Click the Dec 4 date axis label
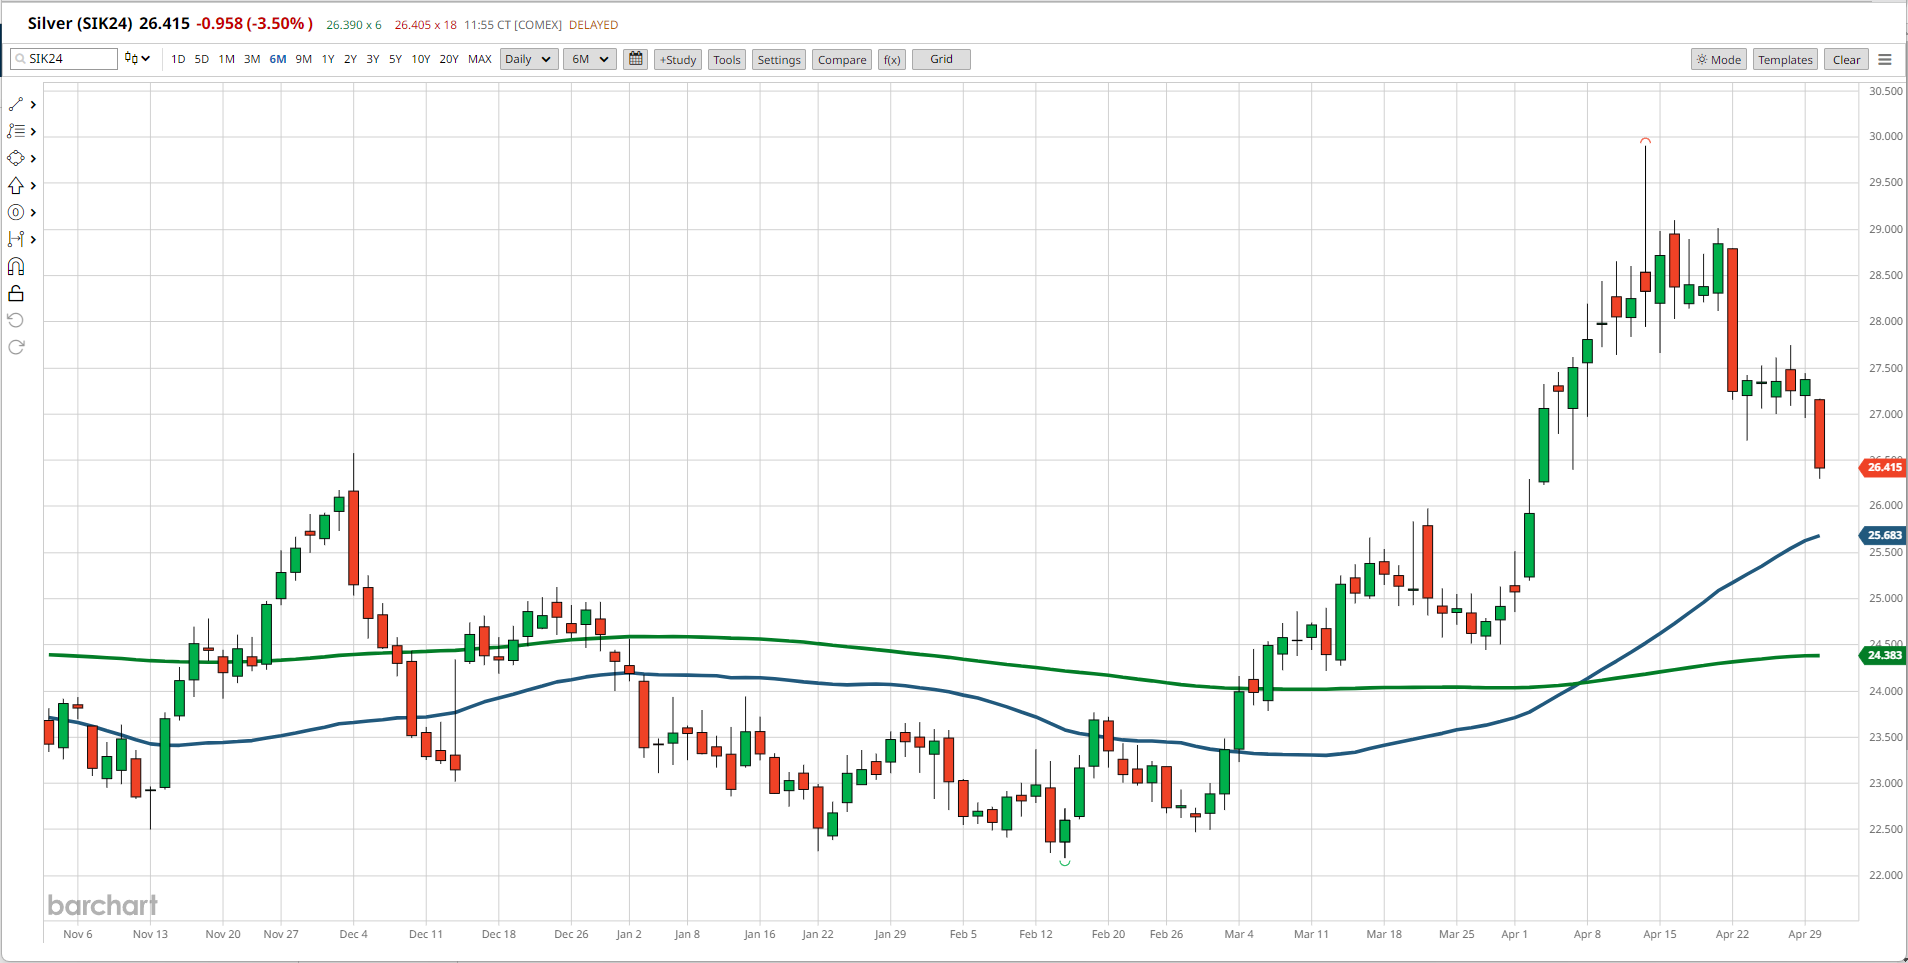This screenshot has height=963, width=1908. [x=353, y=934]
